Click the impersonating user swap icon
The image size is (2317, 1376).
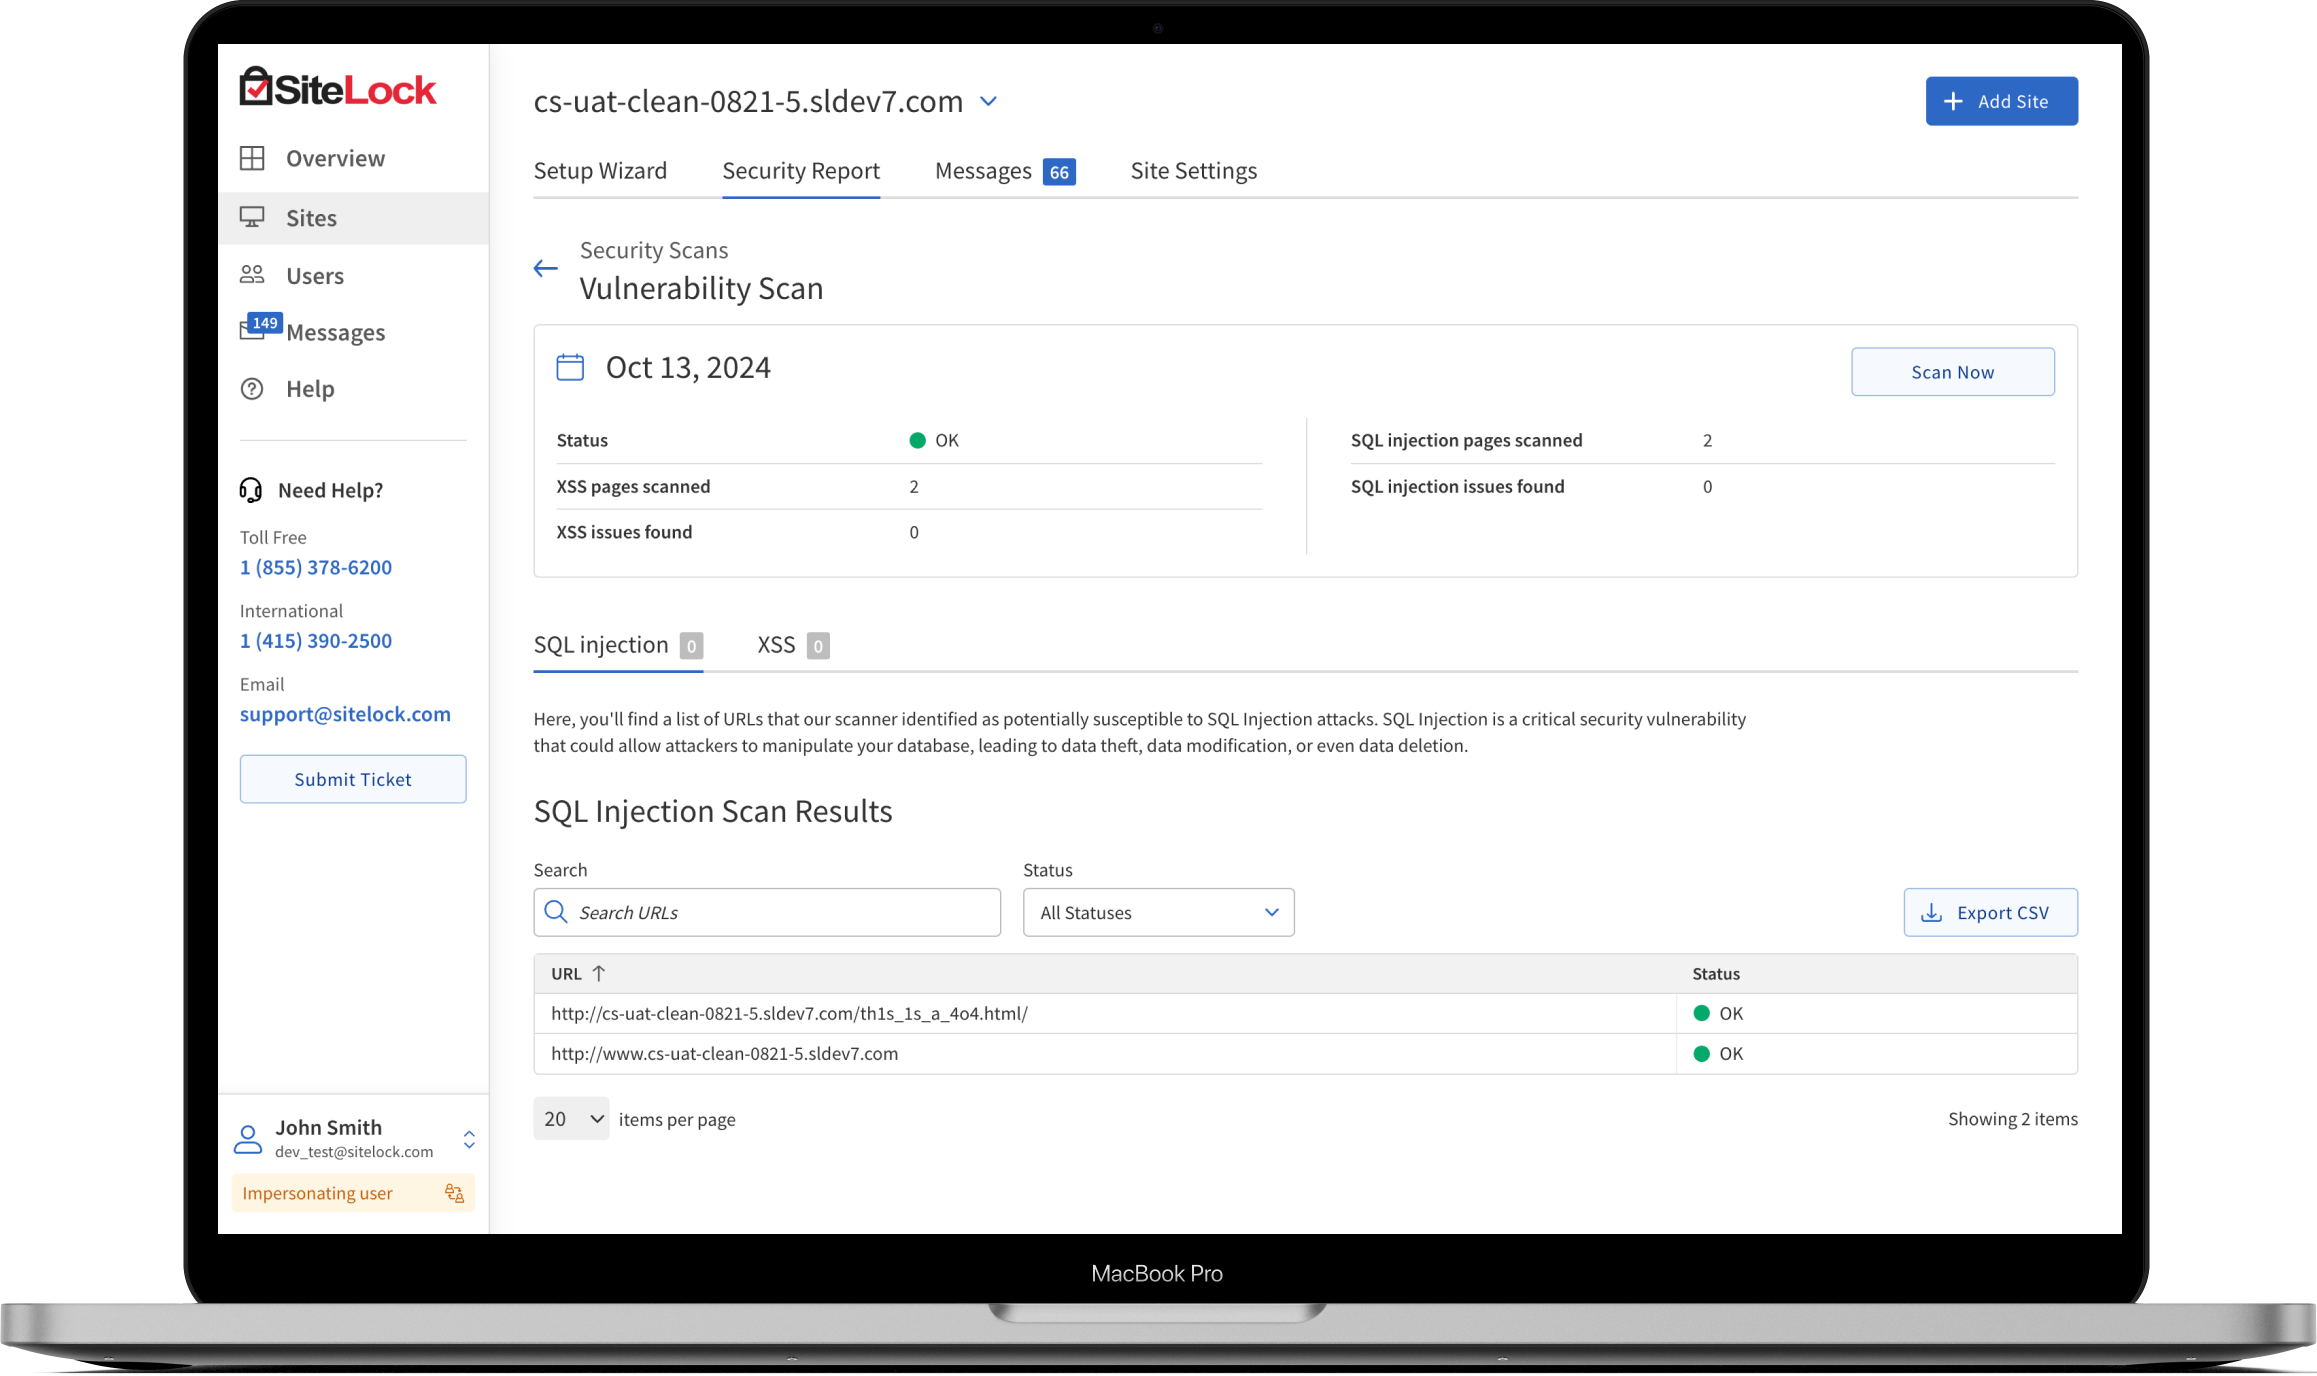point(454,1193)
